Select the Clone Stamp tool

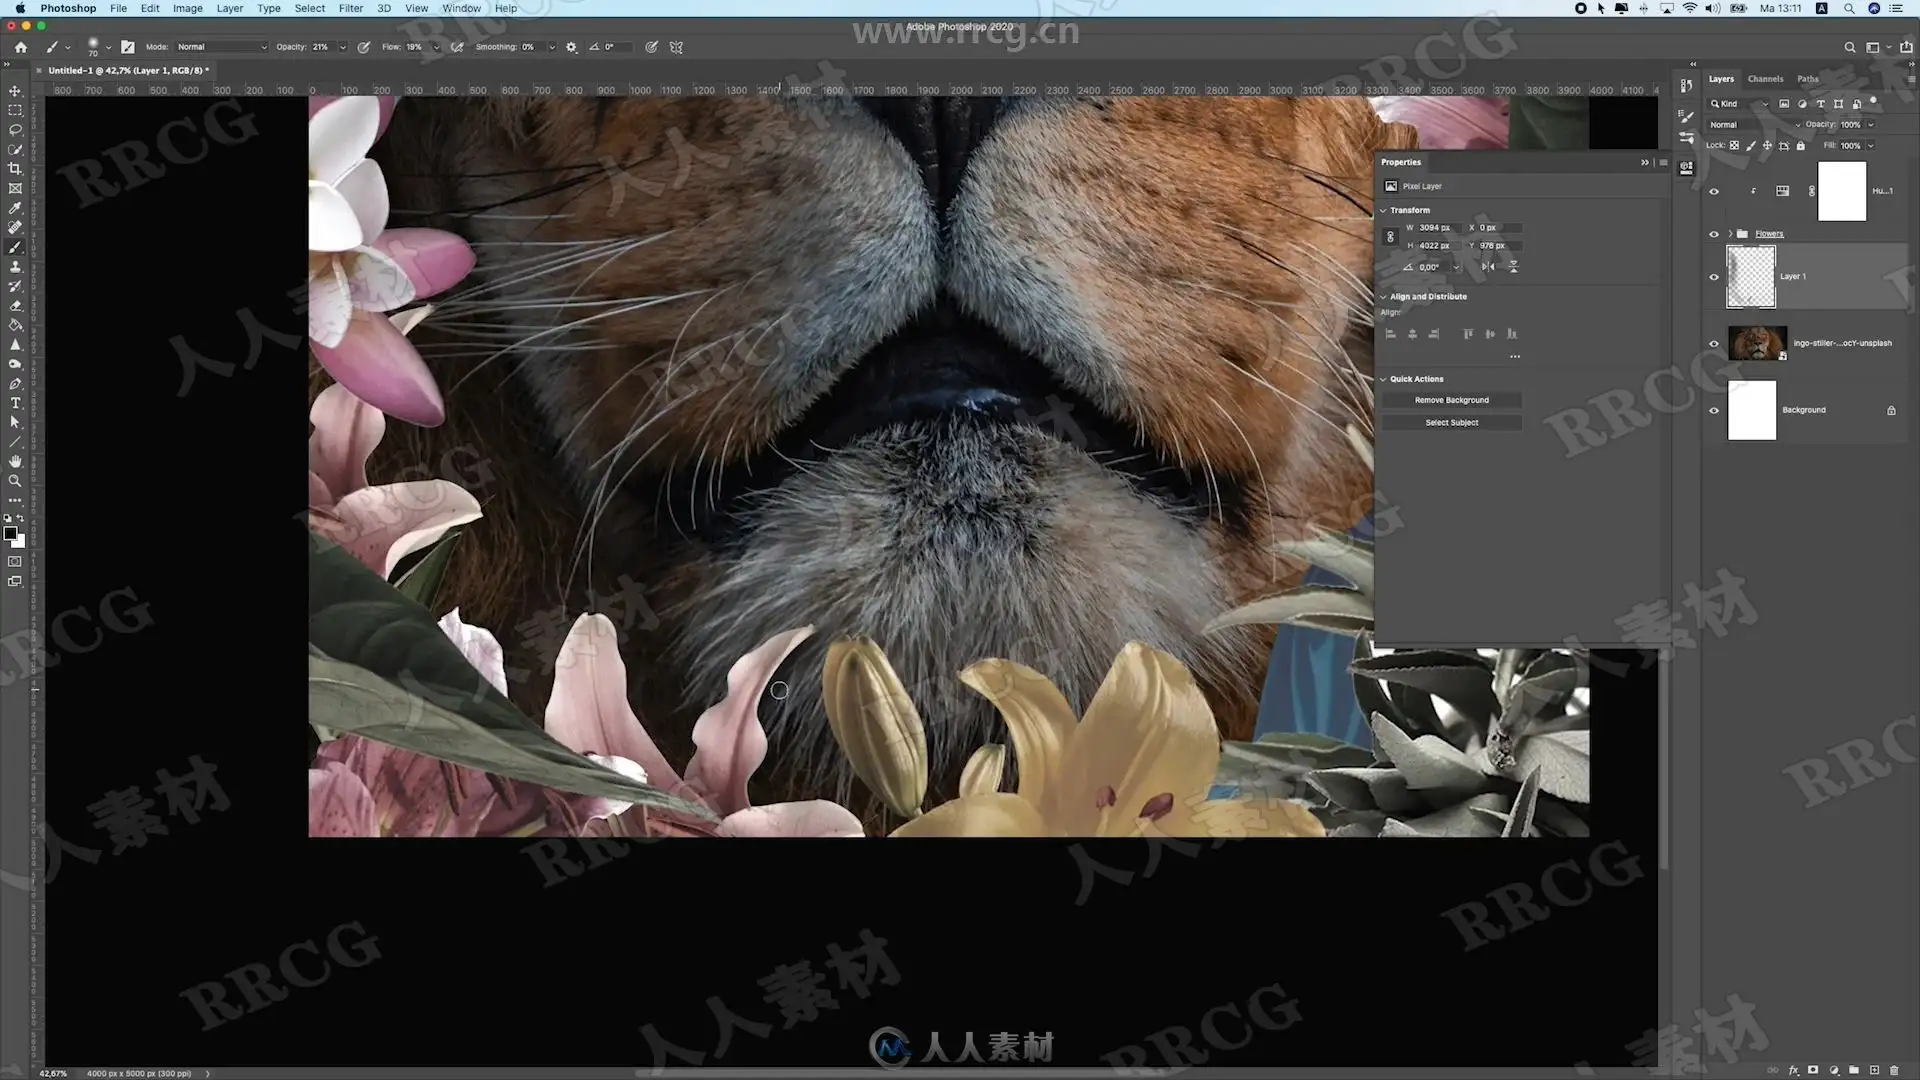point(15,267)
